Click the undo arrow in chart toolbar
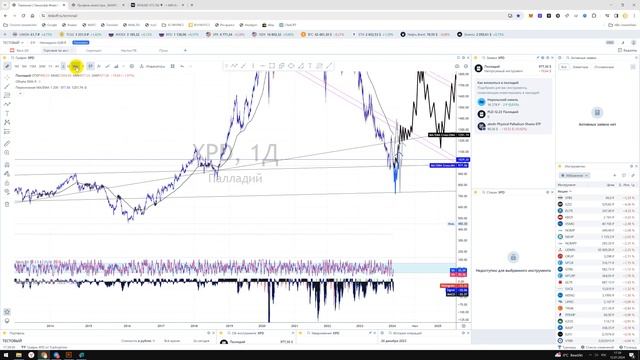Viewport: 640px width, 360px height. tap(182, 66)
